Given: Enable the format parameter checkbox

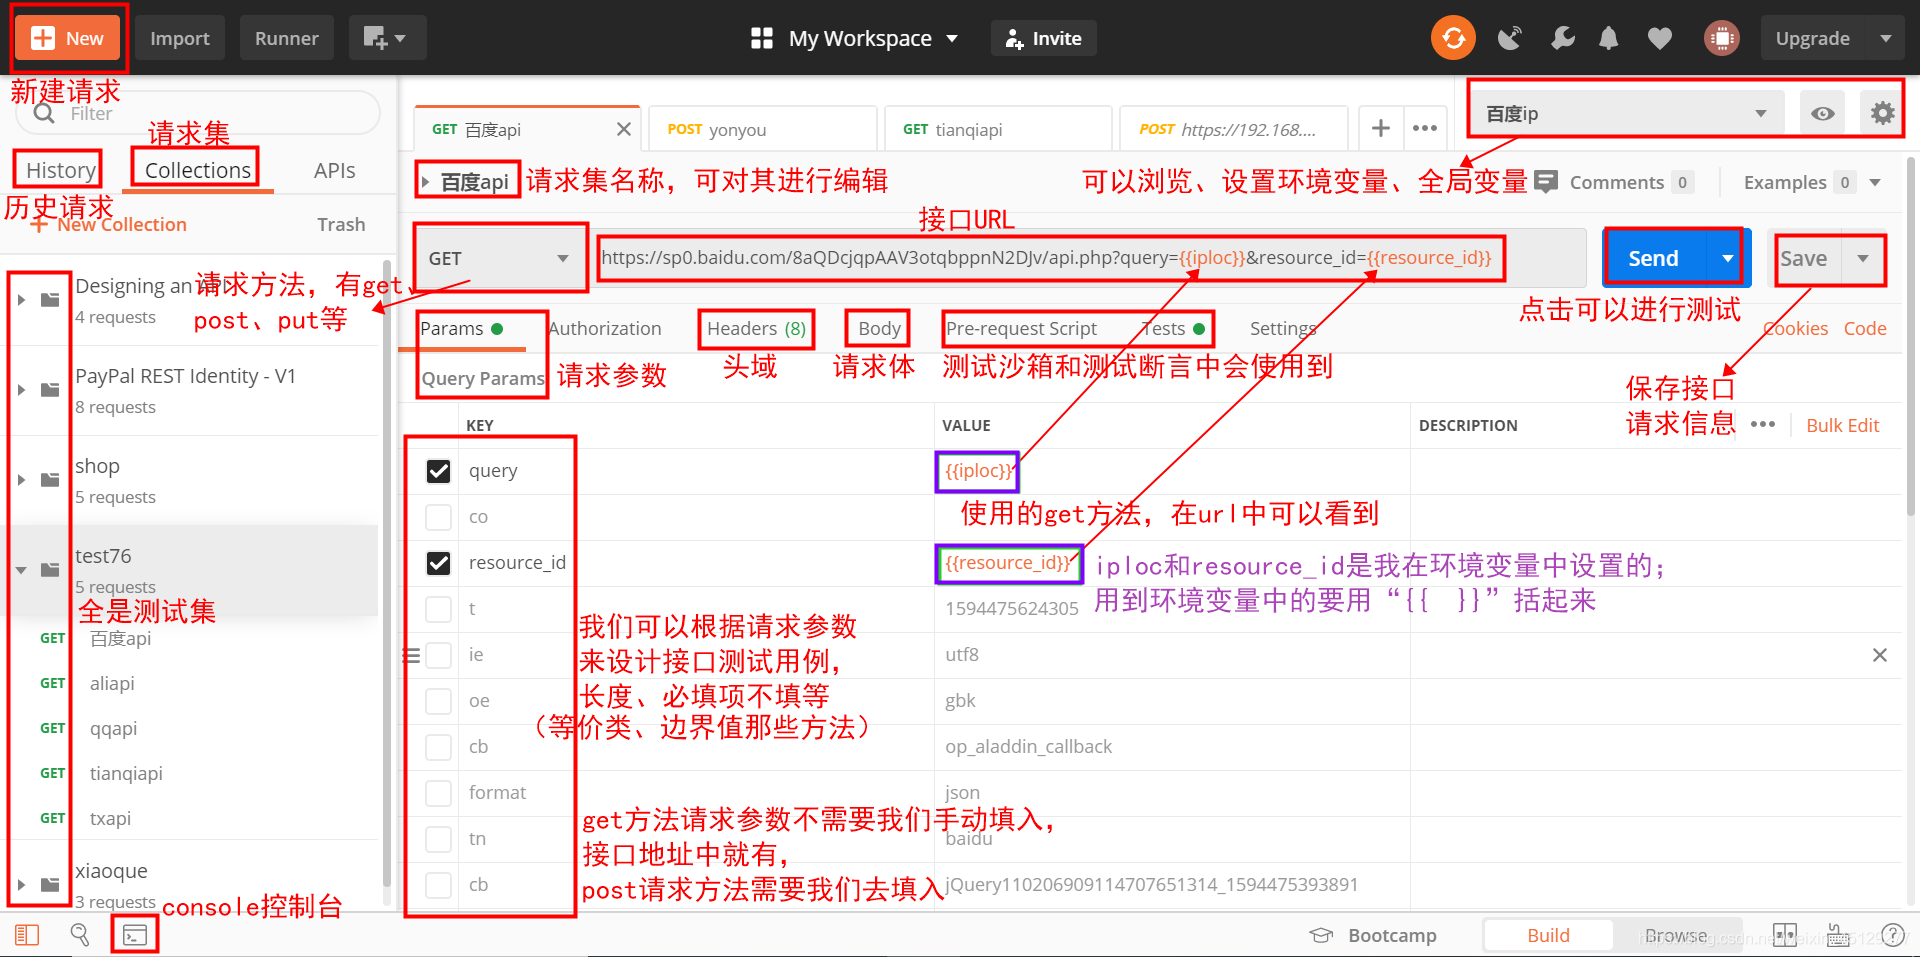Looking at the screenshot, I should [x=438, y=793].
